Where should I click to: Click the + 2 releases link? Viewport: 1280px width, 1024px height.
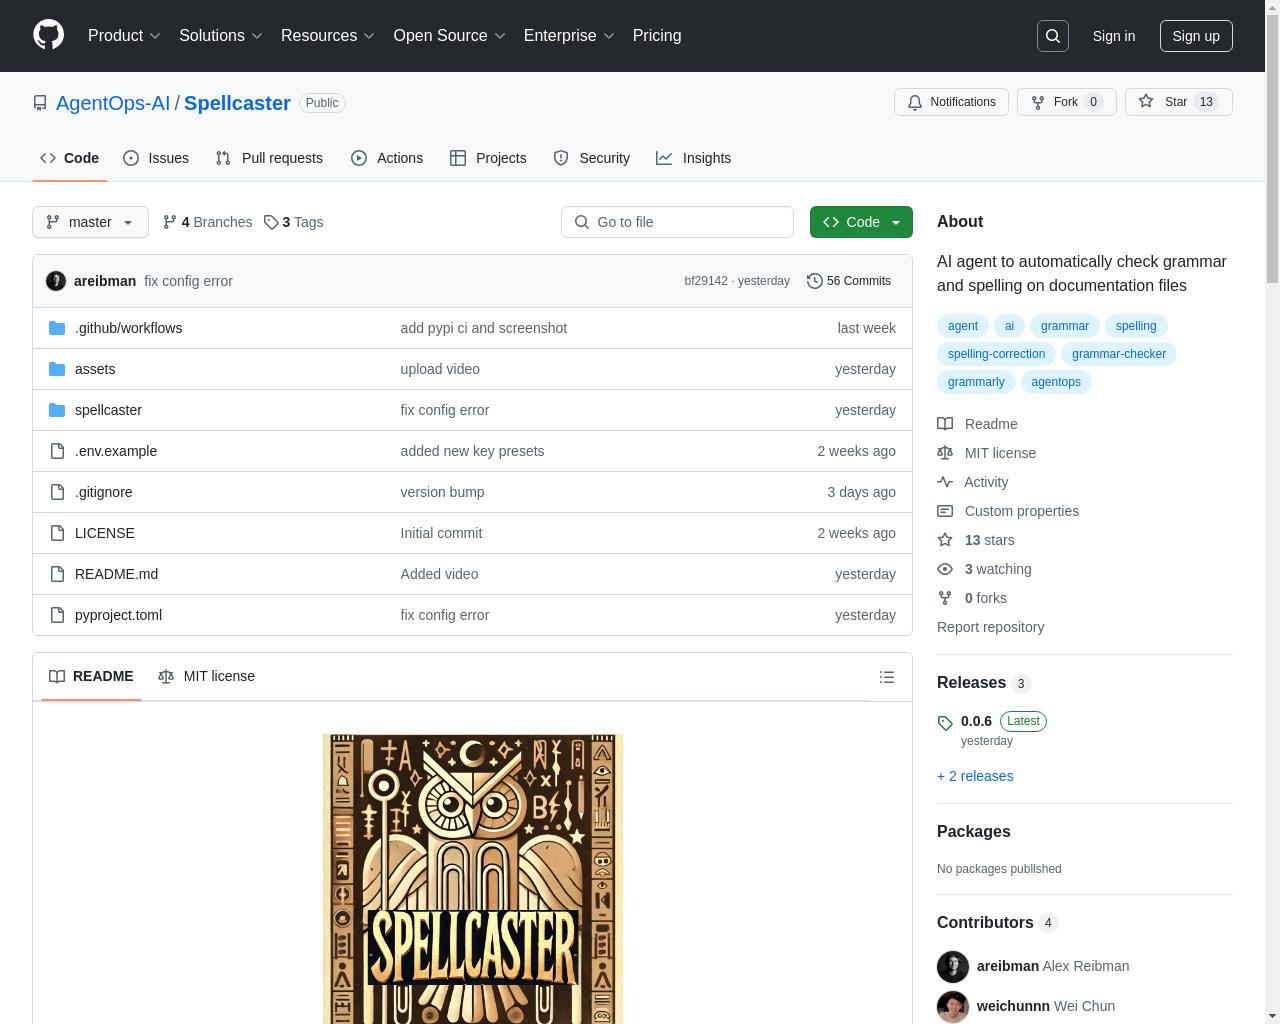click(x=975, y=776)
